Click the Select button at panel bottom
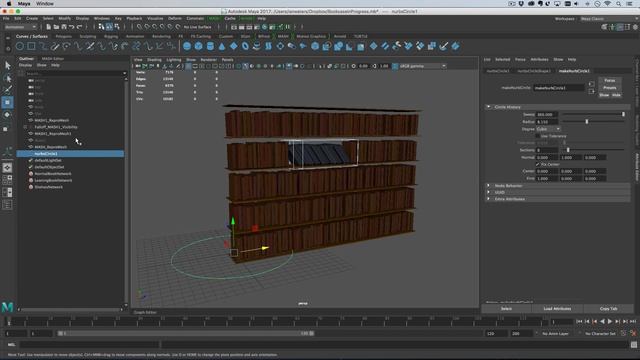The height and width of the screenshot is (360, 640). (506, 309)
